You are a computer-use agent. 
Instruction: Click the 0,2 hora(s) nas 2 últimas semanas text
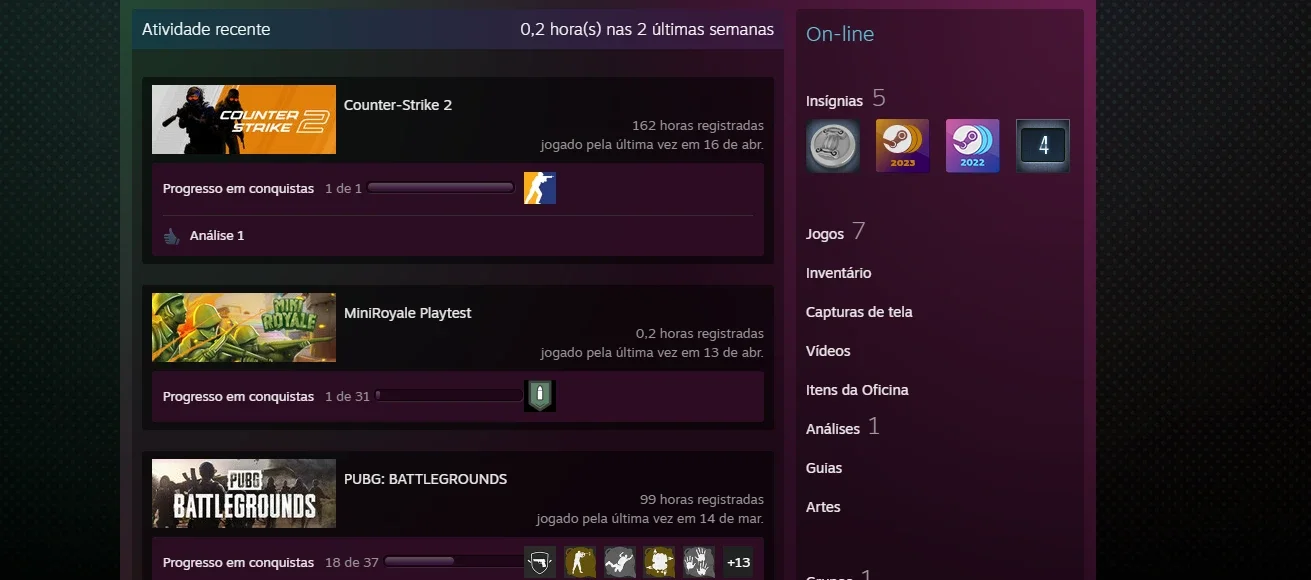click(647, 30)
